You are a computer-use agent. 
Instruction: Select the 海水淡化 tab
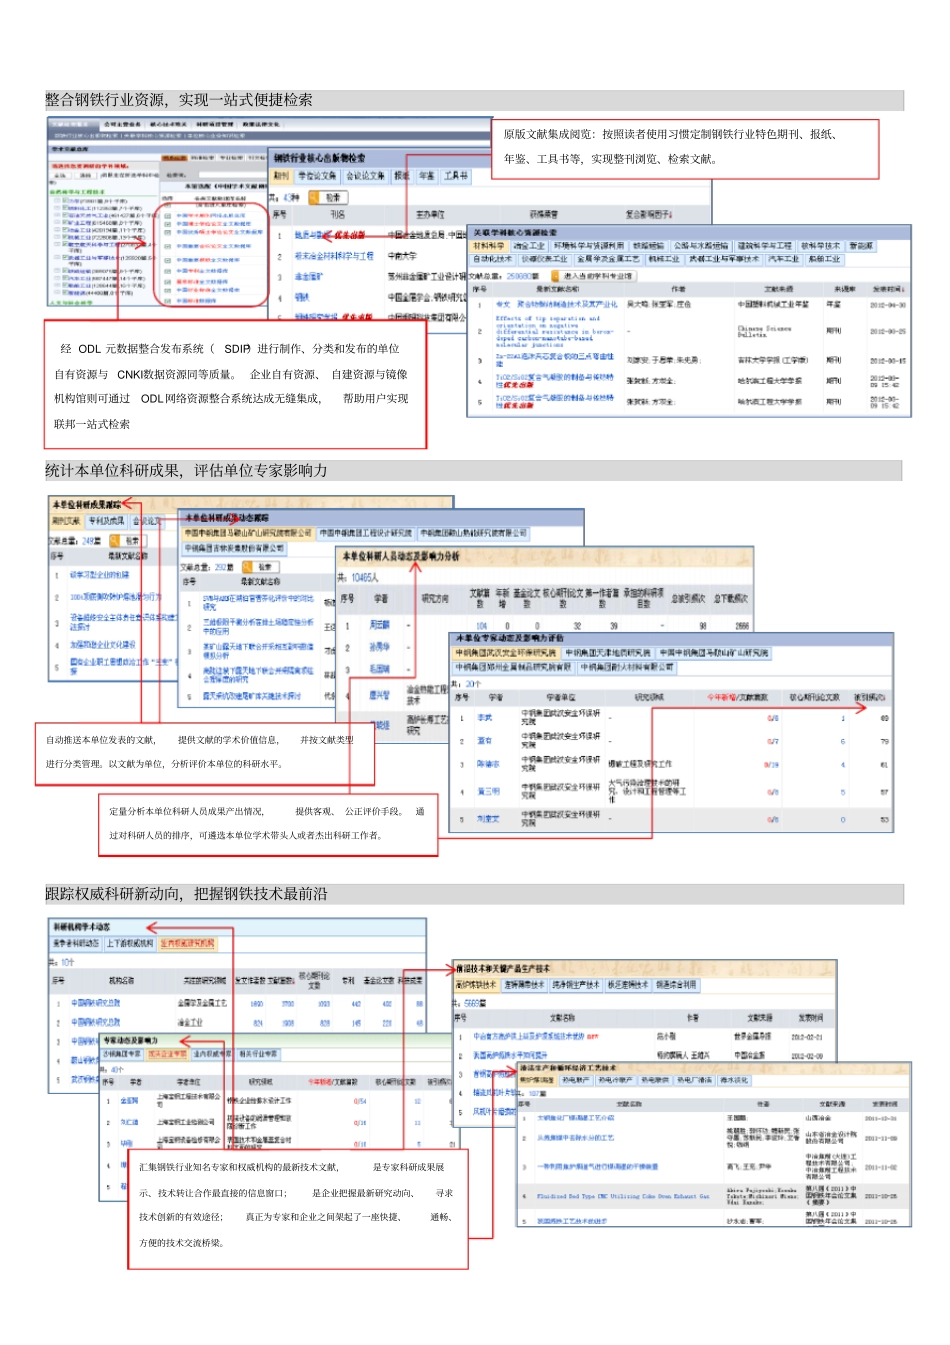[x=735, y=1080]
